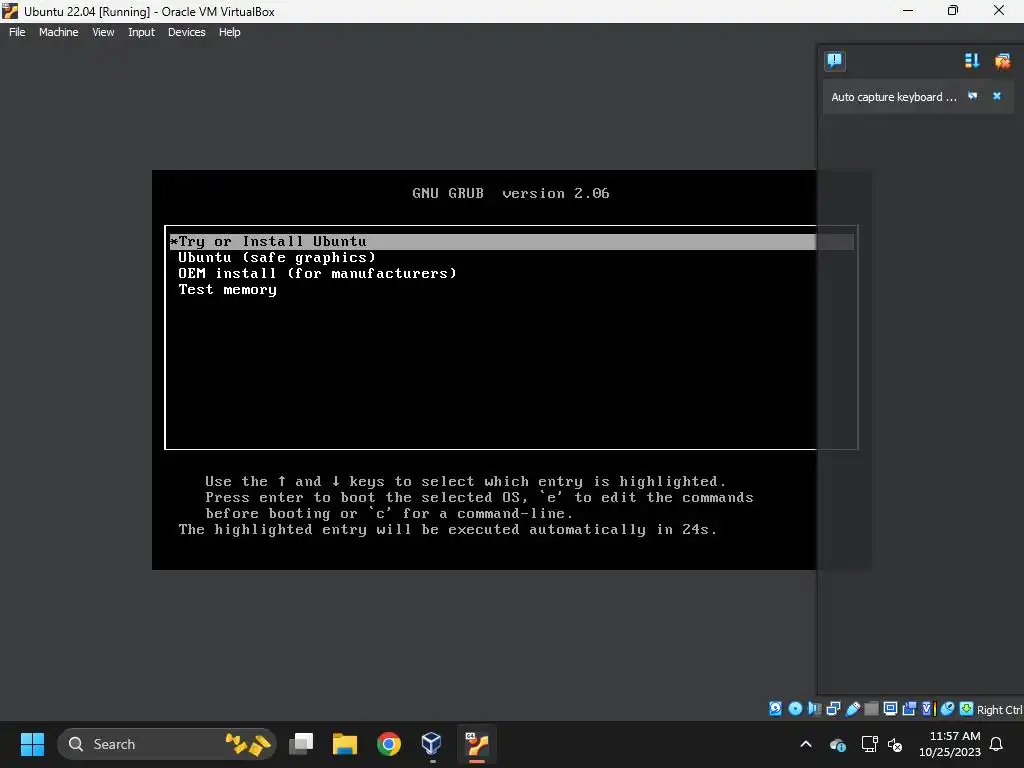Click the keyboard capture green arrow icon
Screen dimensions: 1024x768
click(967, 709)
